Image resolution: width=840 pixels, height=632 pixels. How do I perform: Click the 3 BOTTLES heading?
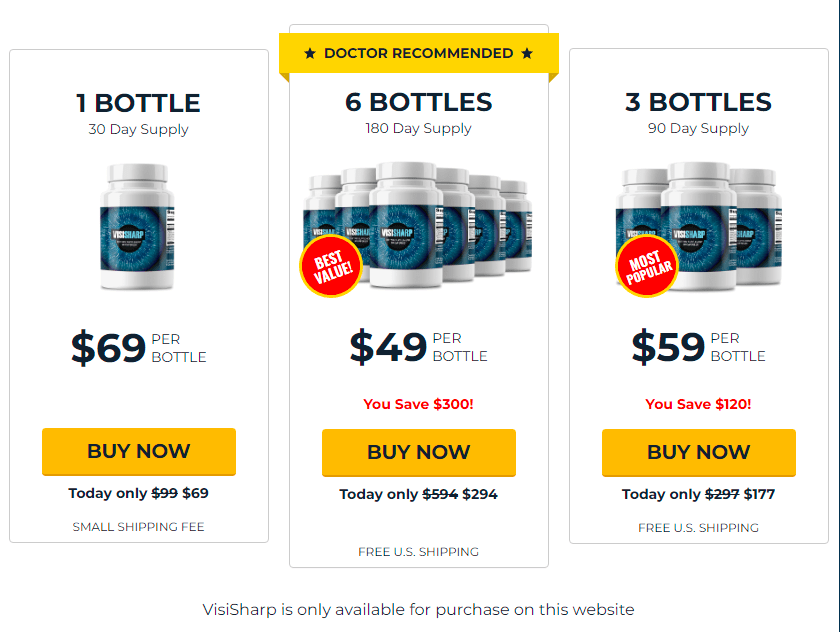(x=698, y=102)
